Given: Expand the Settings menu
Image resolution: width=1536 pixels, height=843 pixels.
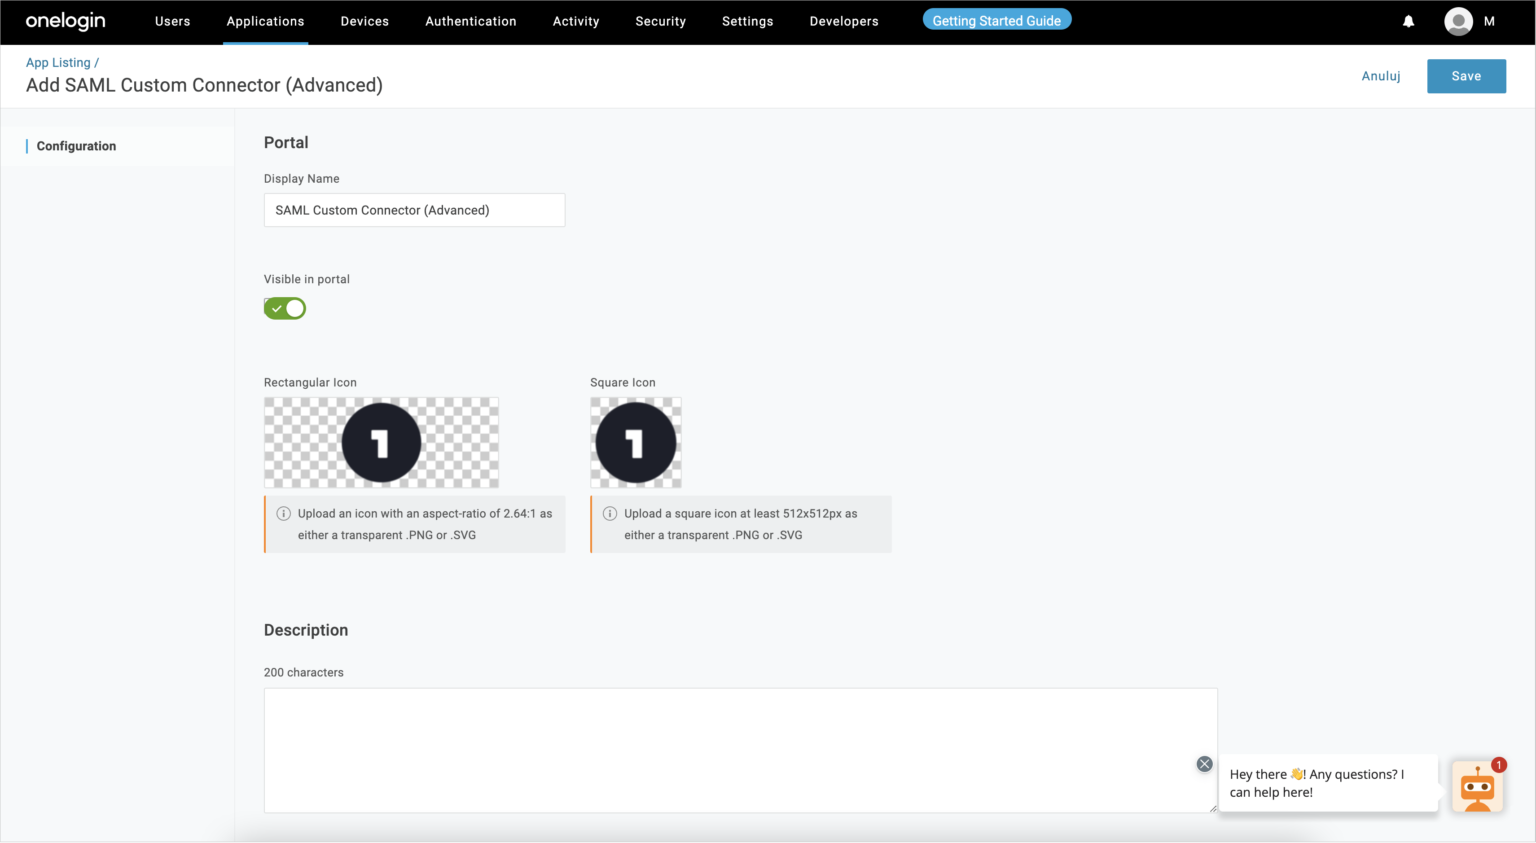Looking at the screenshot, I should tap(747, 21).
